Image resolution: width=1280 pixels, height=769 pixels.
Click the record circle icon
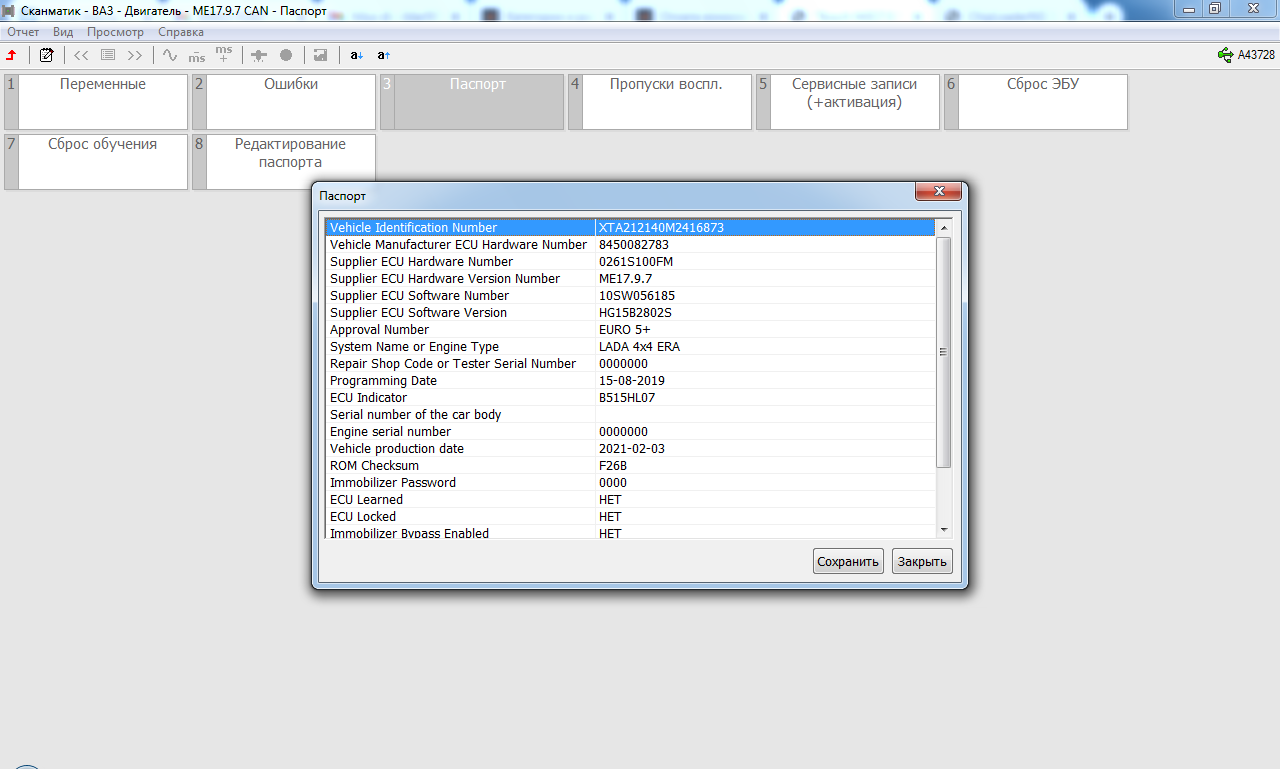click(286, 55)
